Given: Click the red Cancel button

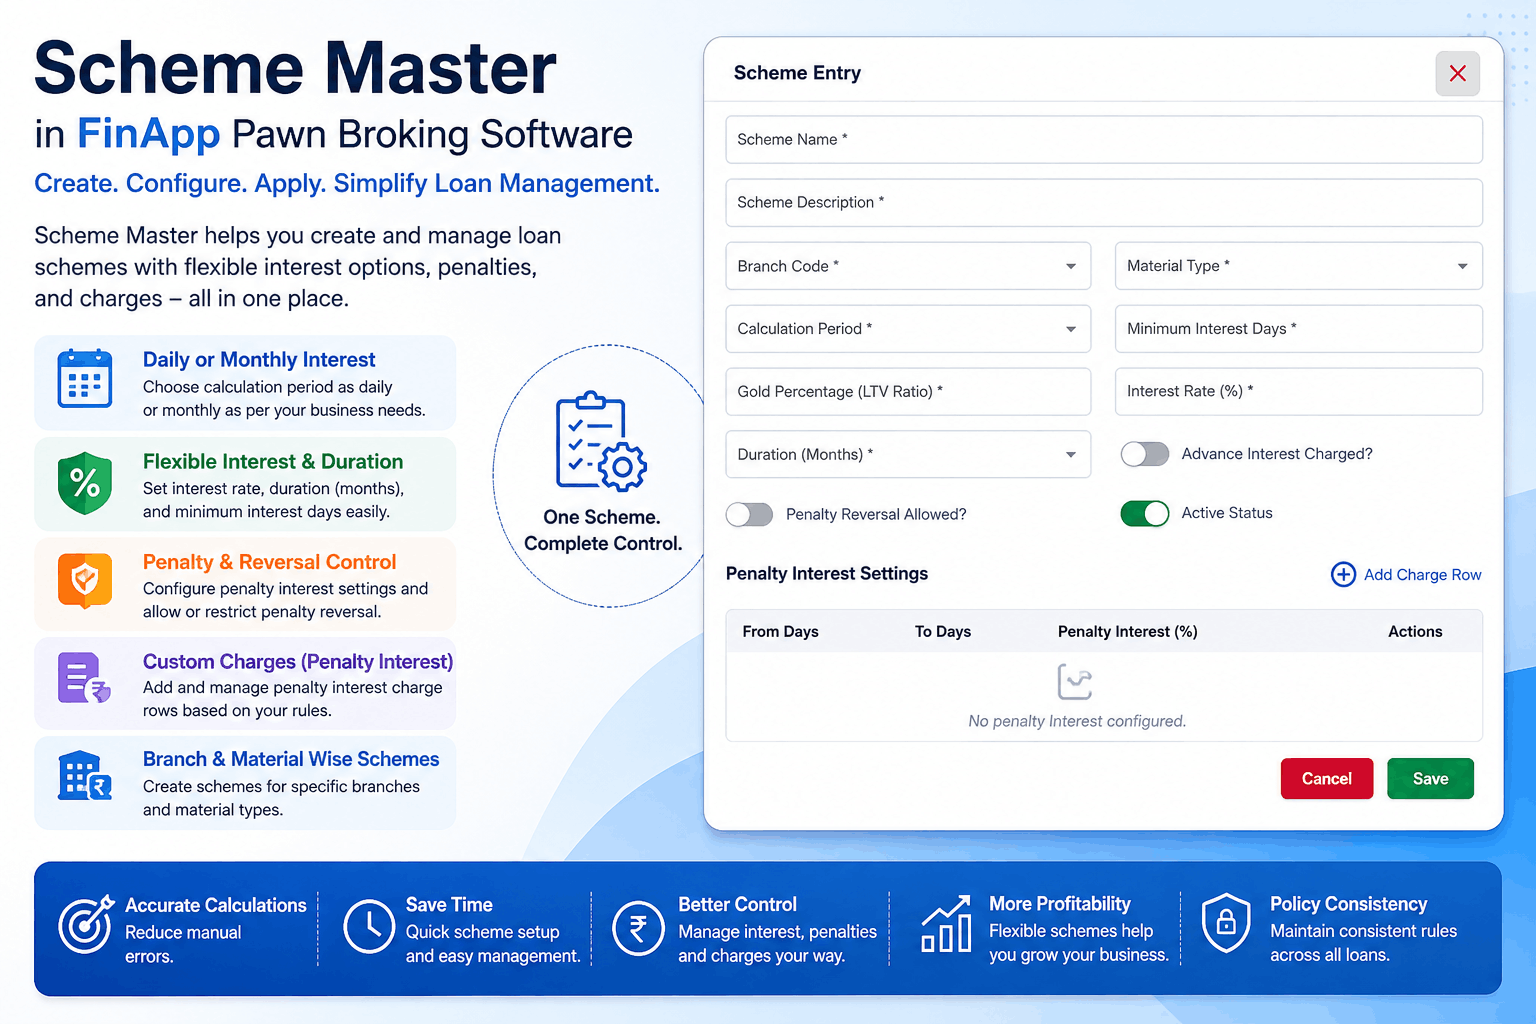Looking at the screenshot, I should (x=1327, y=779).
